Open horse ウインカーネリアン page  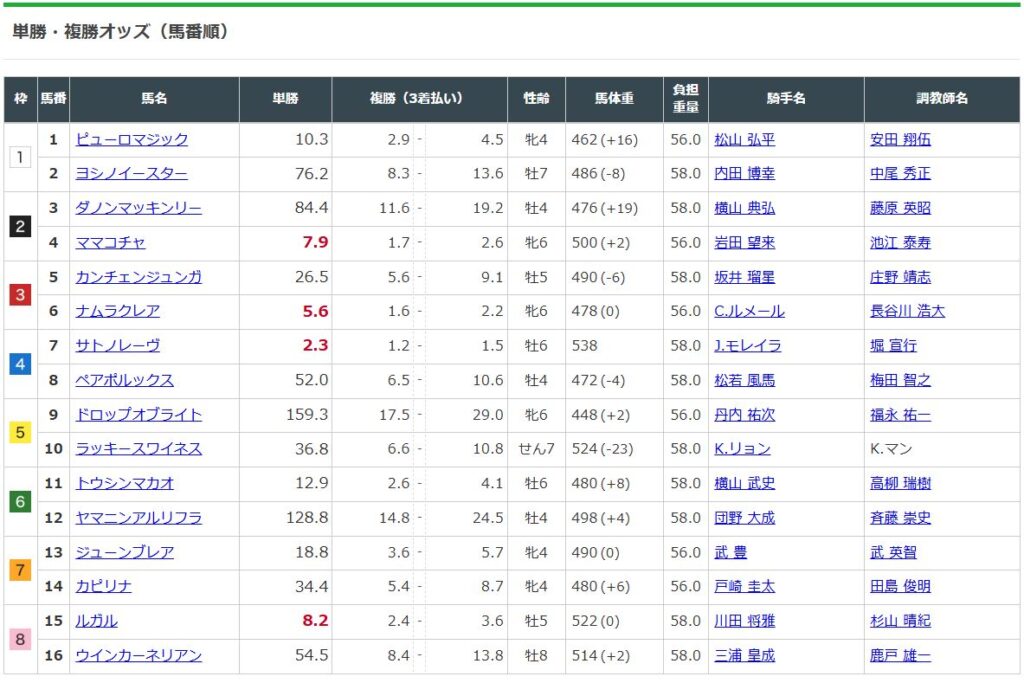pos(138,655)
